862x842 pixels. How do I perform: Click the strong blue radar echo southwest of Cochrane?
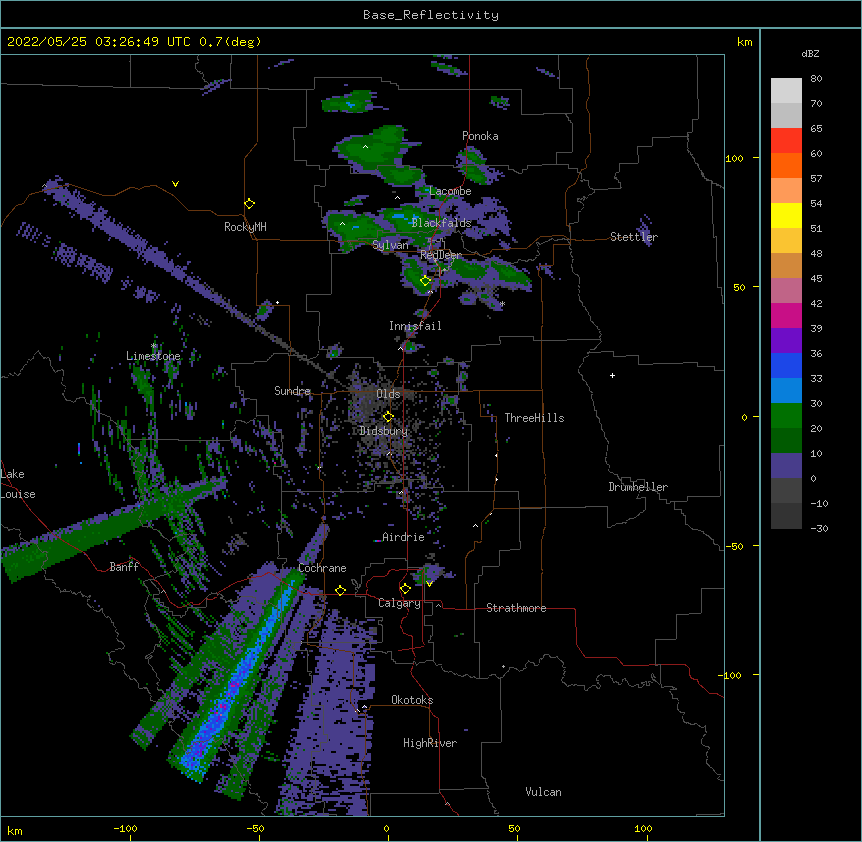(x=237, y=679)
